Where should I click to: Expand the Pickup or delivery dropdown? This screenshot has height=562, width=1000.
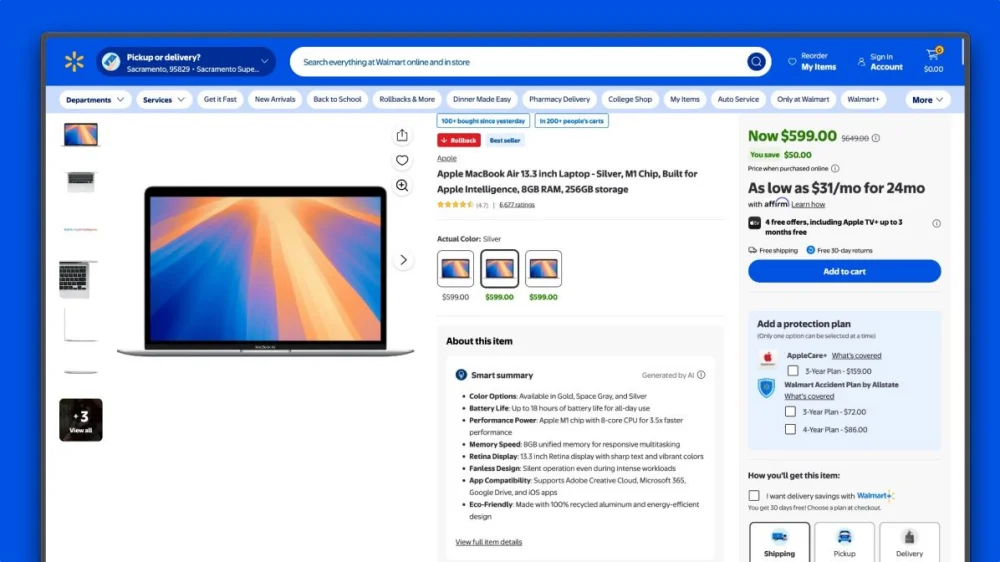tap(265, 62)
